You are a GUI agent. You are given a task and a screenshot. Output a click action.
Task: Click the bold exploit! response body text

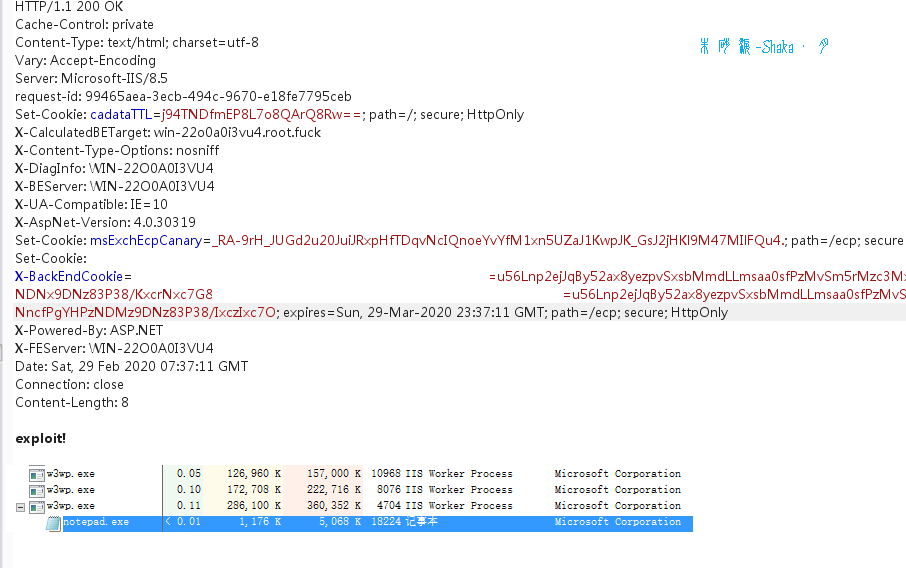[x=40, y=439]
